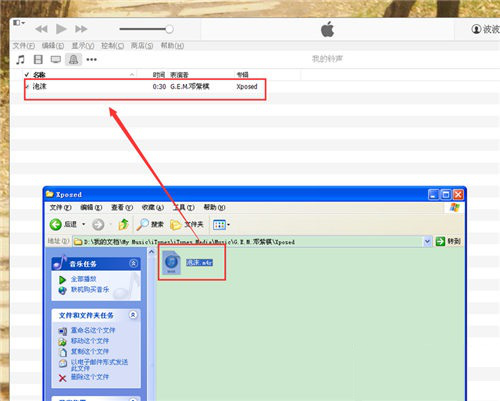Sort by the 表演者 column header
500x401 pixels.
click(x=179, y=75)
